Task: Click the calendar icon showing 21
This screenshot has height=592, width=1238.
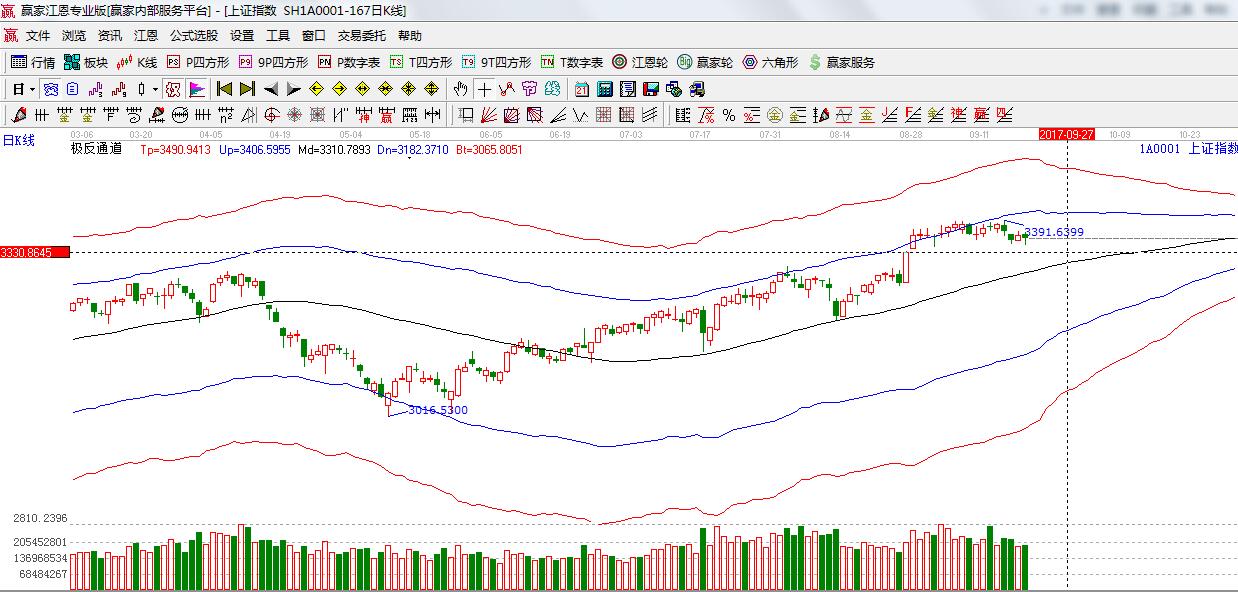Action: (x=581, y=89)
